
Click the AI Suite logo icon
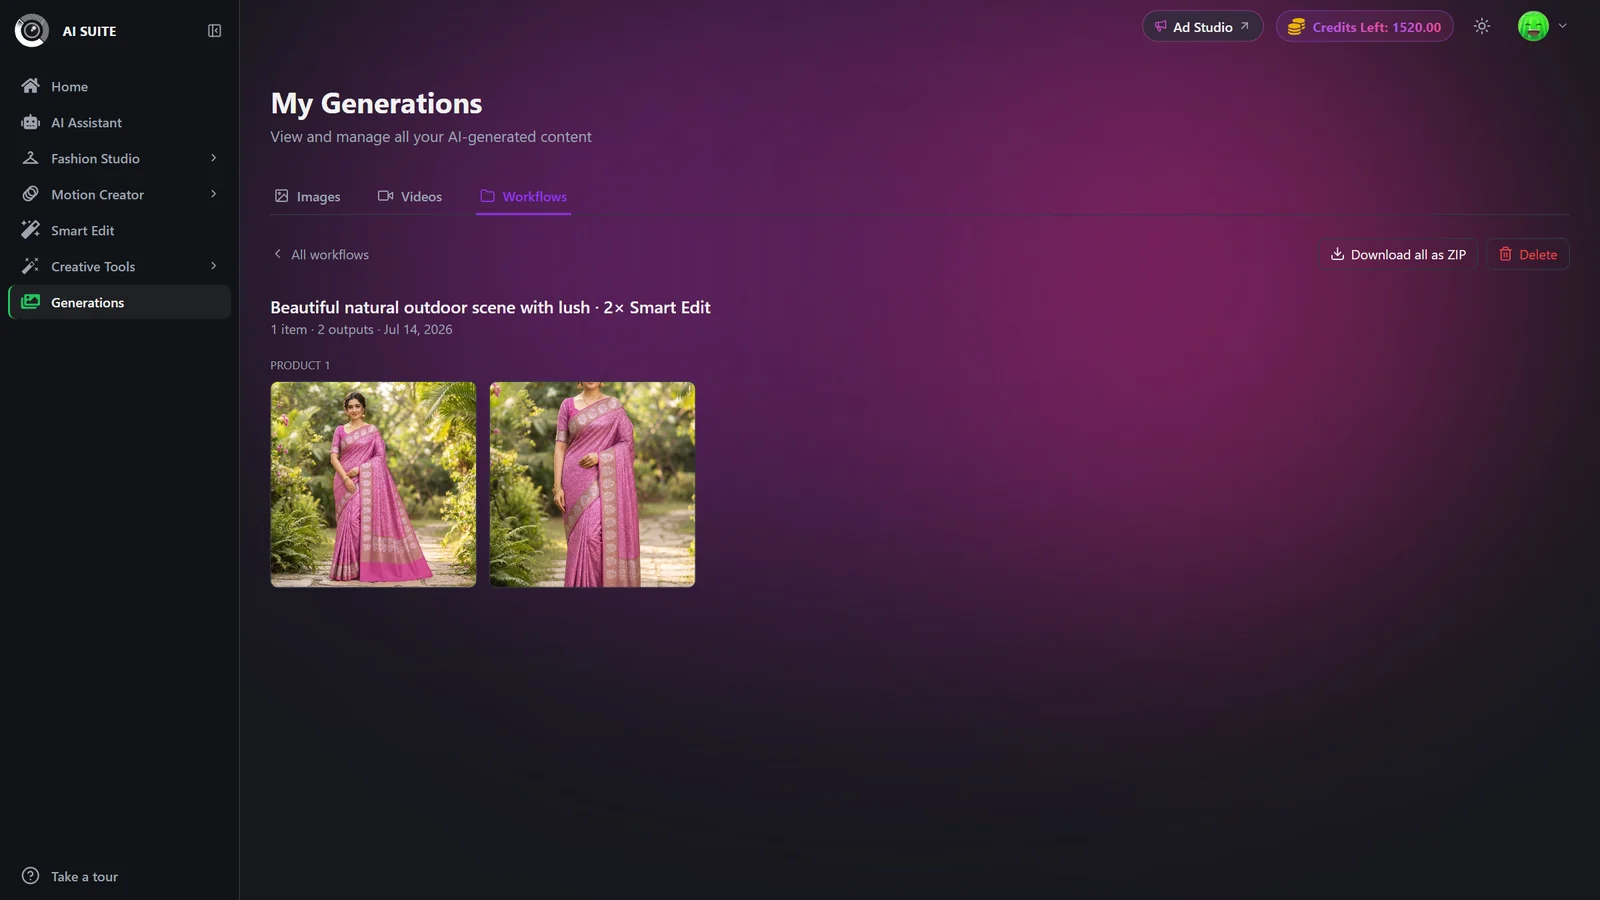tap(32, 31)
